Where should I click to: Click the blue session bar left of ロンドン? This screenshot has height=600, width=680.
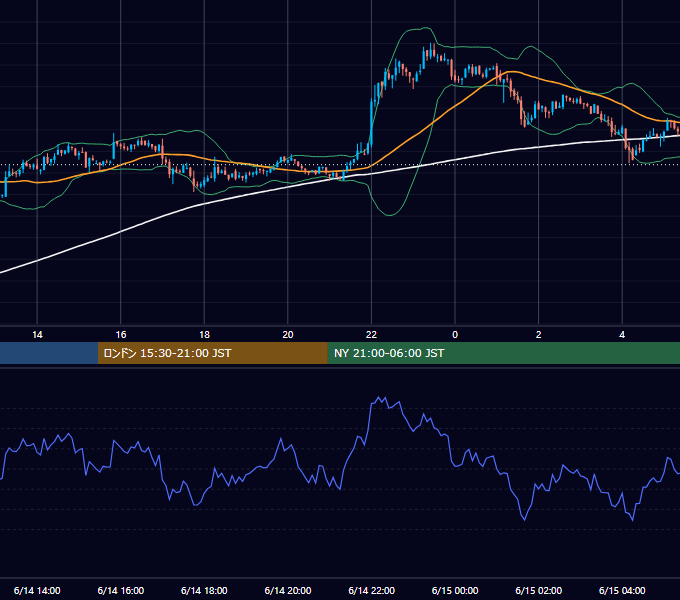[49, 353]
